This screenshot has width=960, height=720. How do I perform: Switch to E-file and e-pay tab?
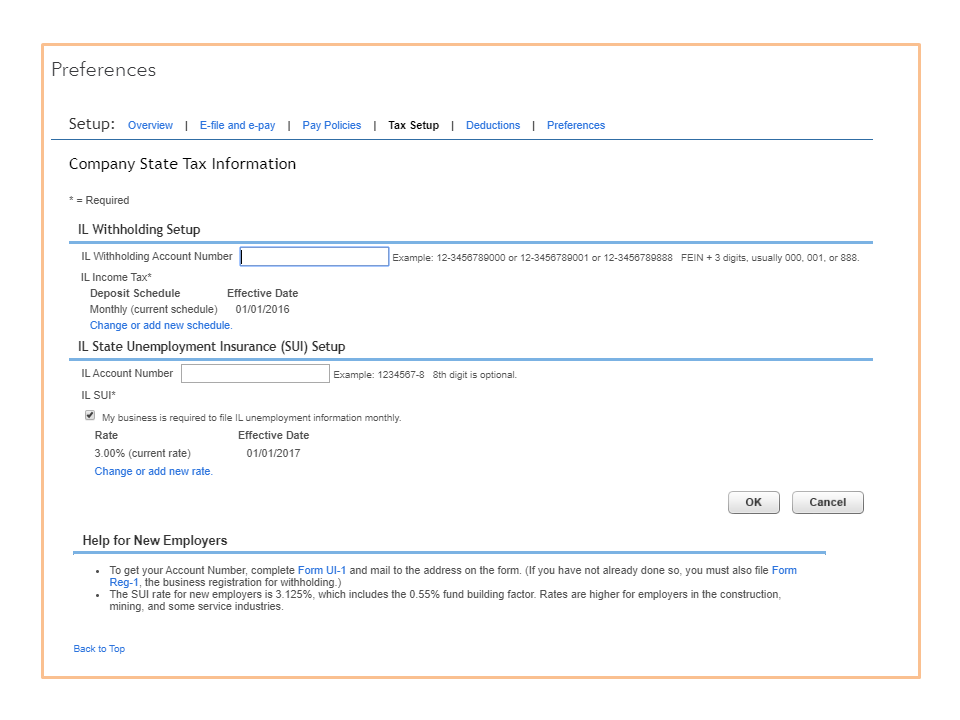coord(237,126)
